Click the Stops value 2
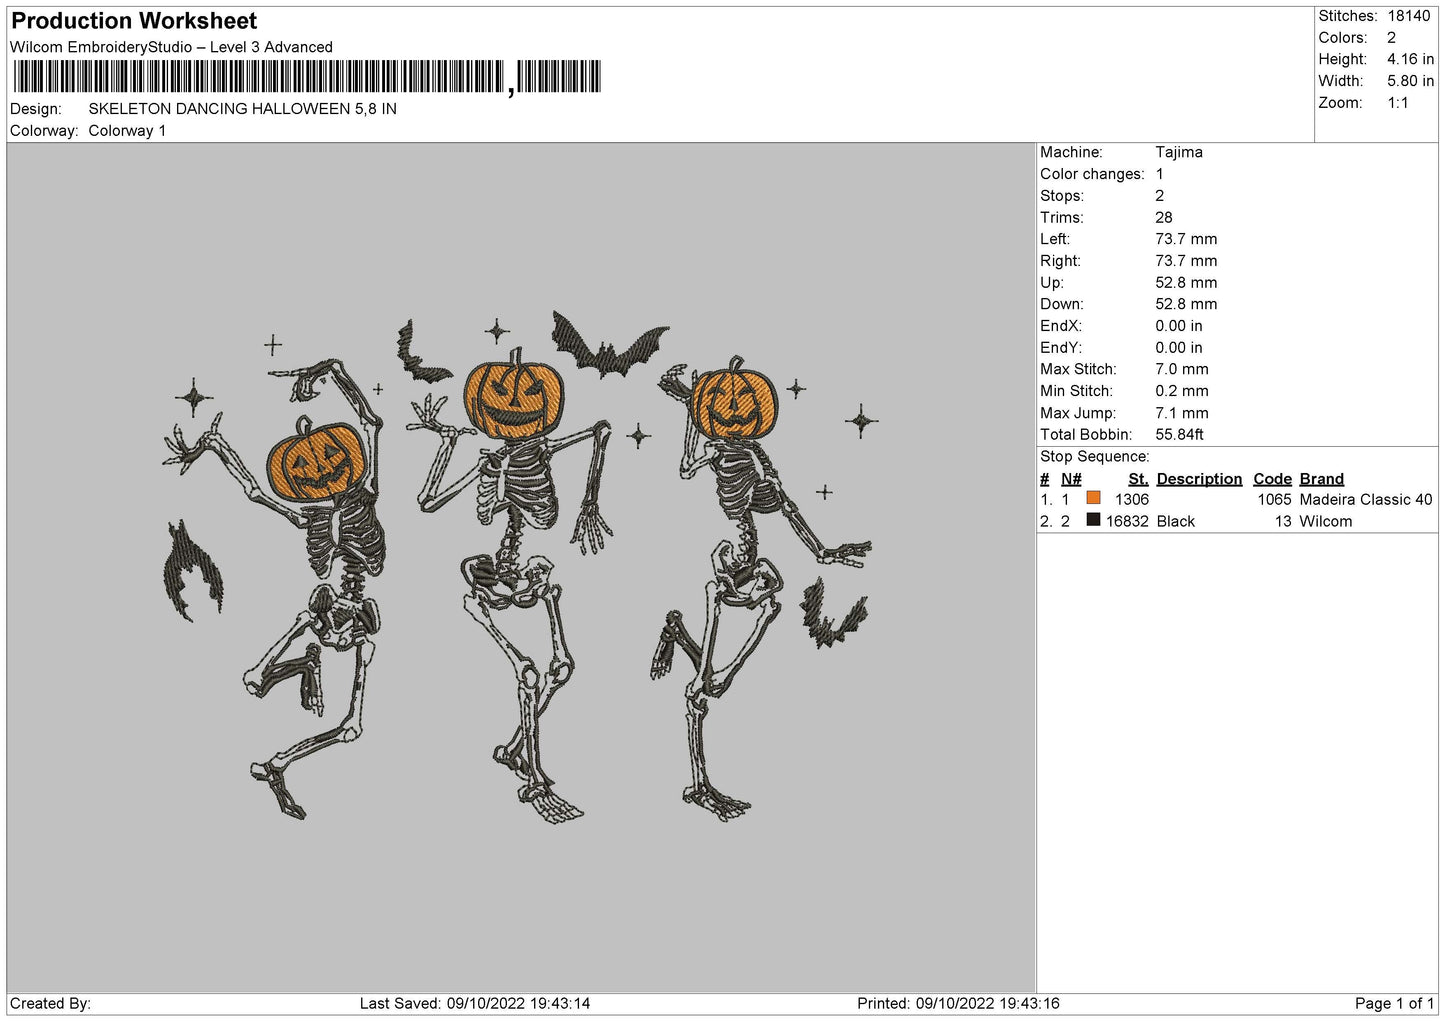1445x1021 pixels. click(1160, 196)
